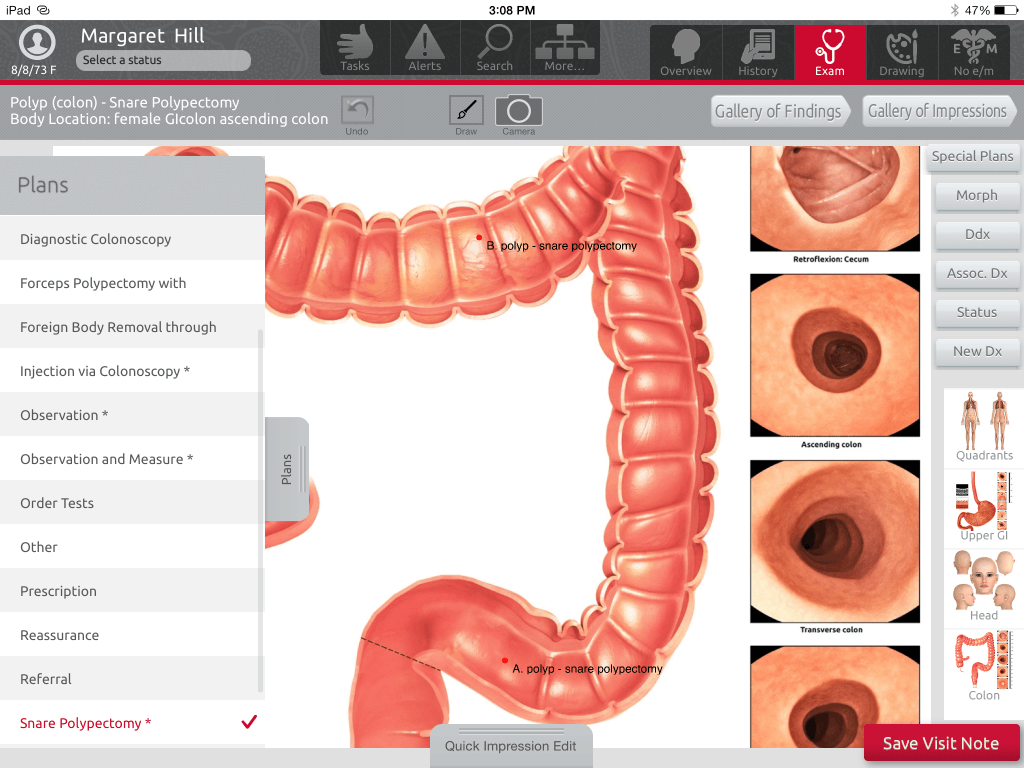Tap the Special Plans button
This screenshot has height=768, width=1024.
coord(972,157)
